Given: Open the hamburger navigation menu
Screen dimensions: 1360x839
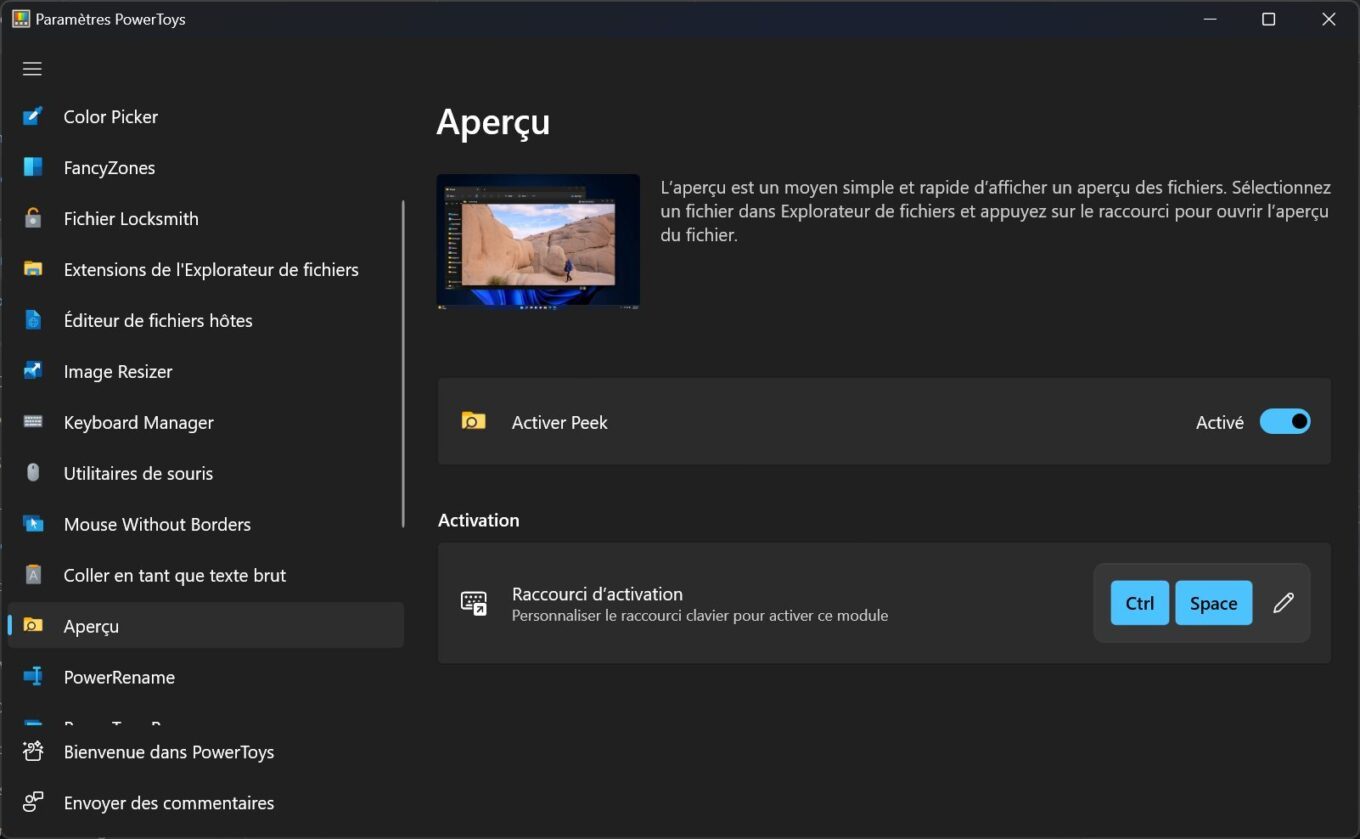Looking at the screenshot, I should (32, 69).
